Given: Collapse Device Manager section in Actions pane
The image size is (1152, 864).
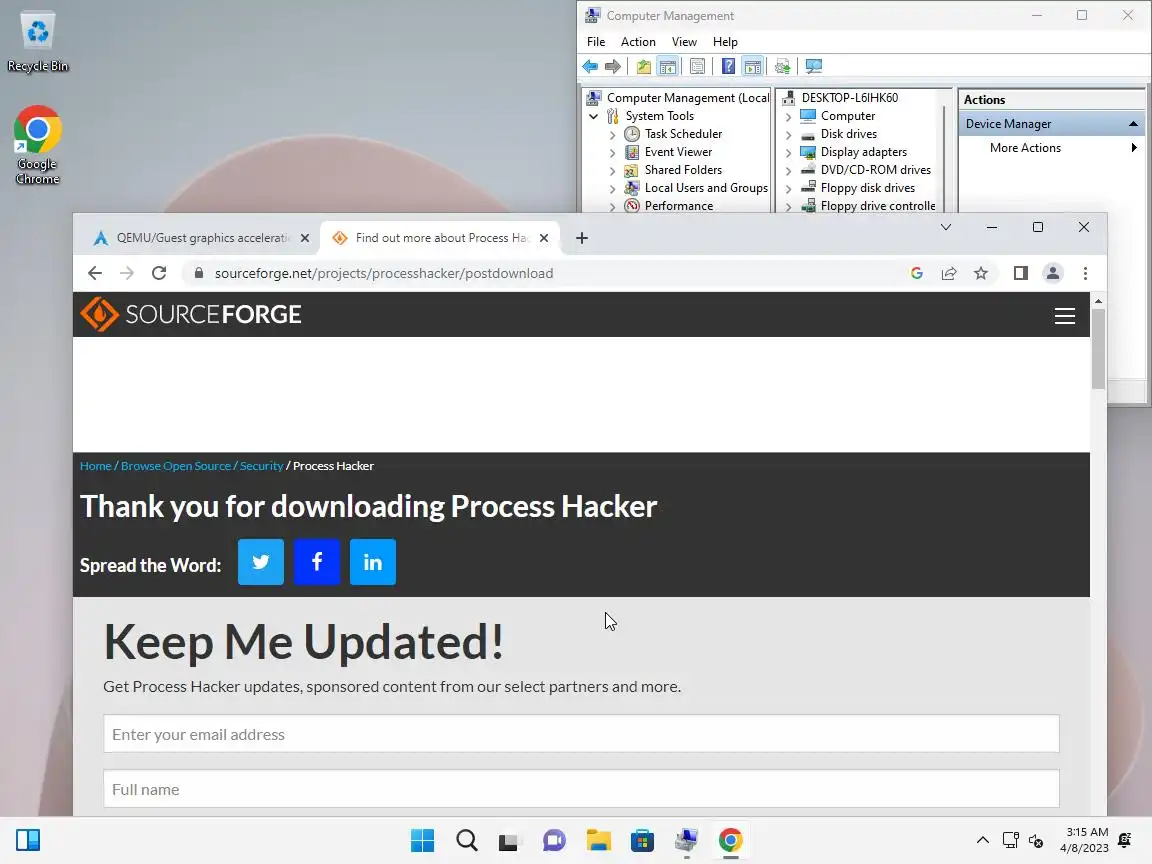Looking at the screenshot, I should pos(1133,124).
